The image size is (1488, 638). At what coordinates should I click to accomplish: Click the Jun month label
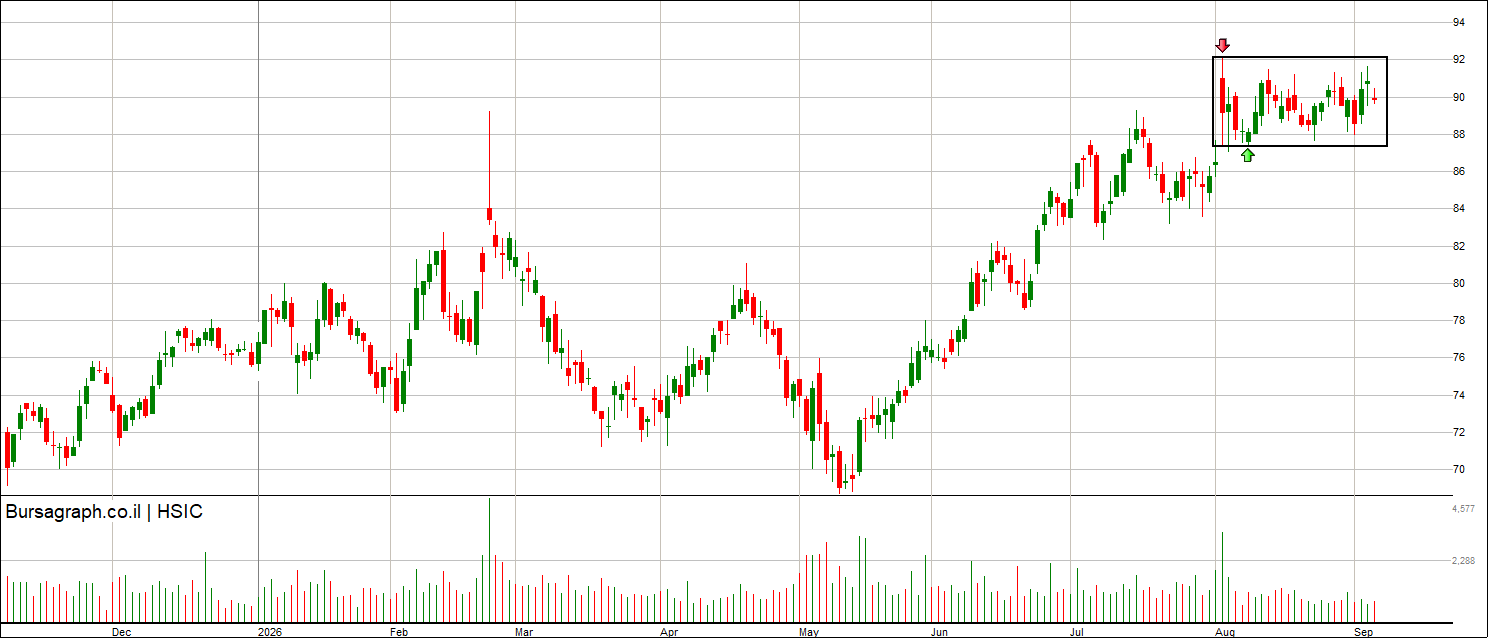pyautogui.click(x=939, y=632)
